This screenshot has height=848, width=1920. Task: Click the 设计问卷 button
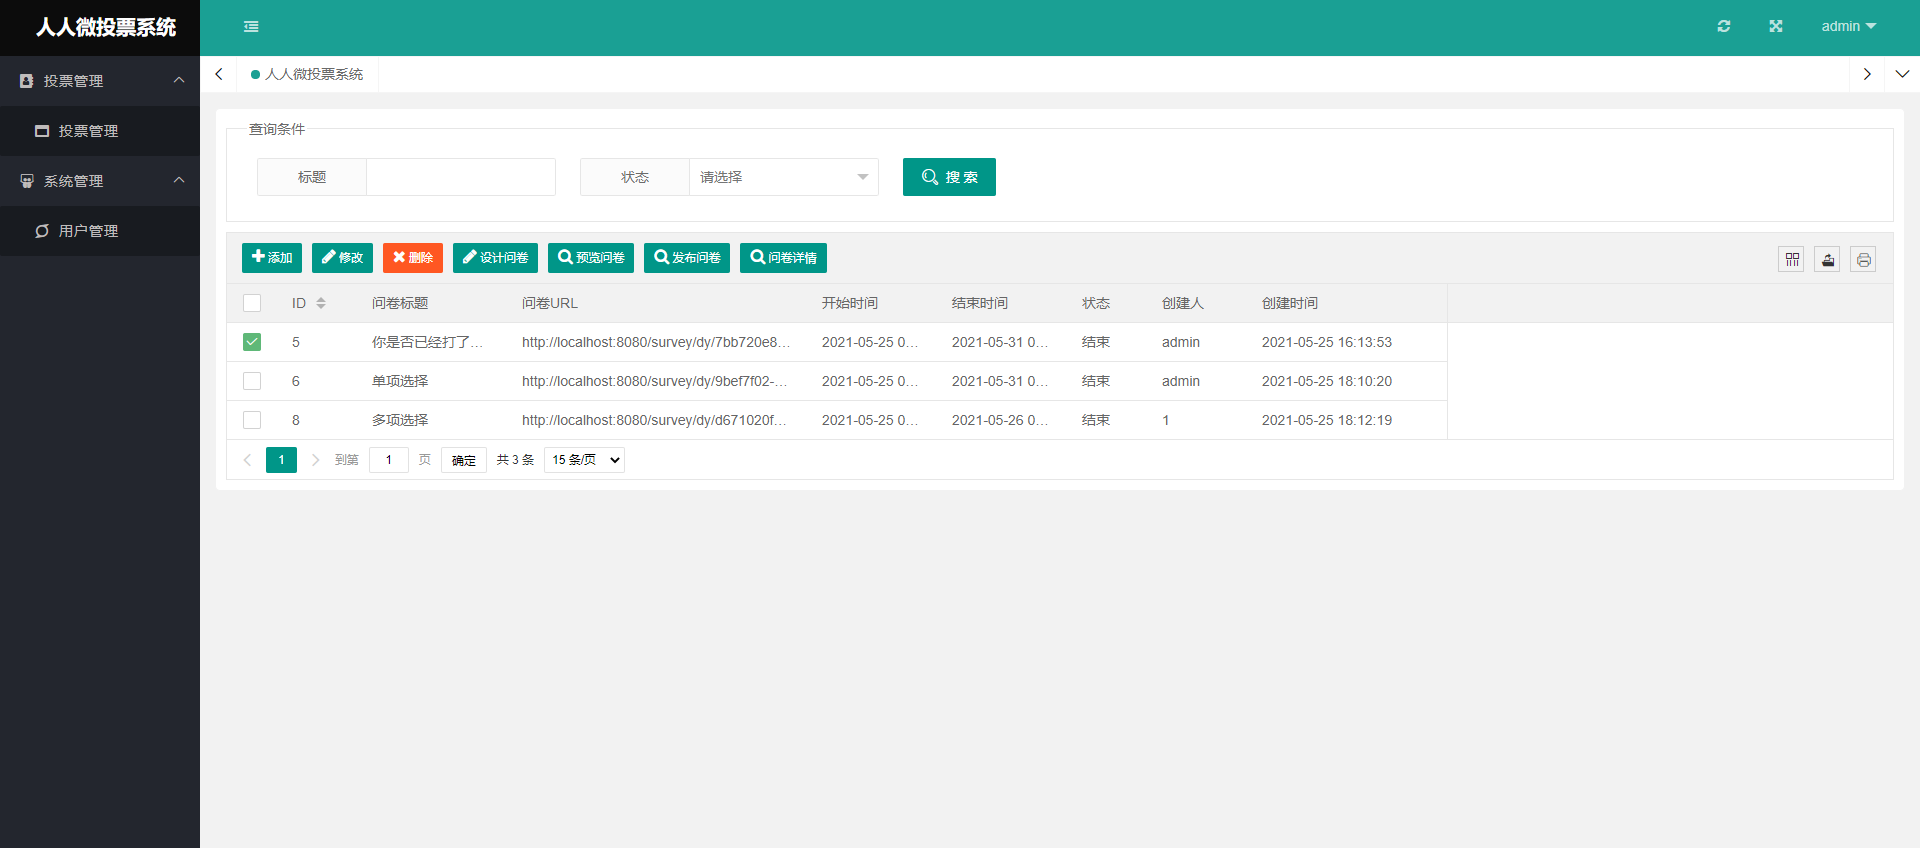pos(495,258)
